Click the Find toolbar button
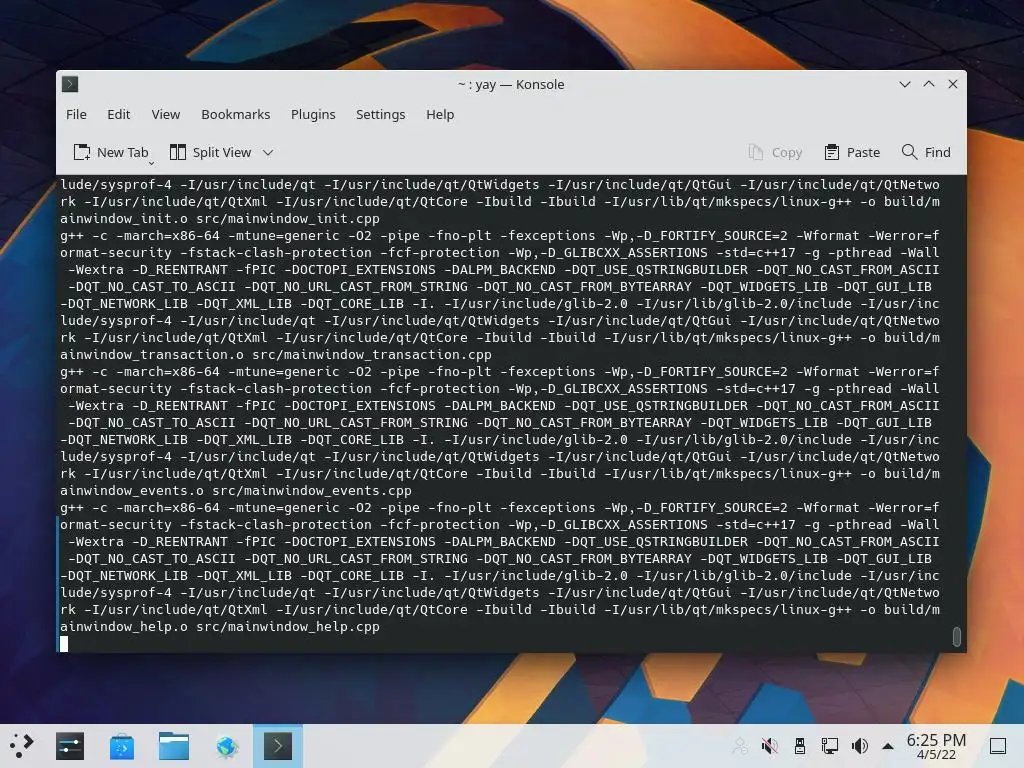1024x768 pixels. coord(926,152)
